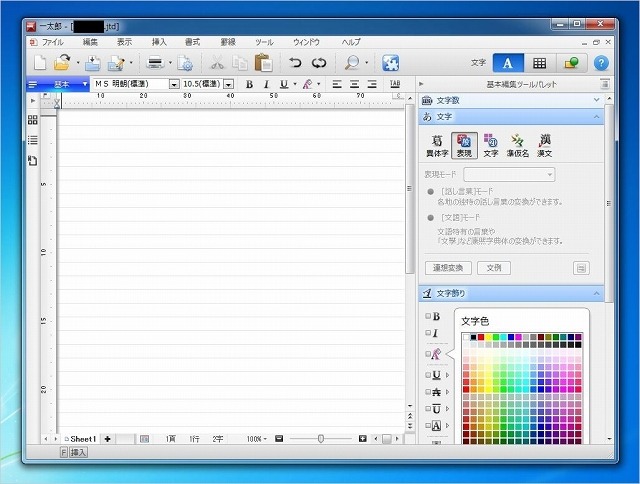Open the 罫線 menu
Screen dimensions: 640x484
click(228, 42)
